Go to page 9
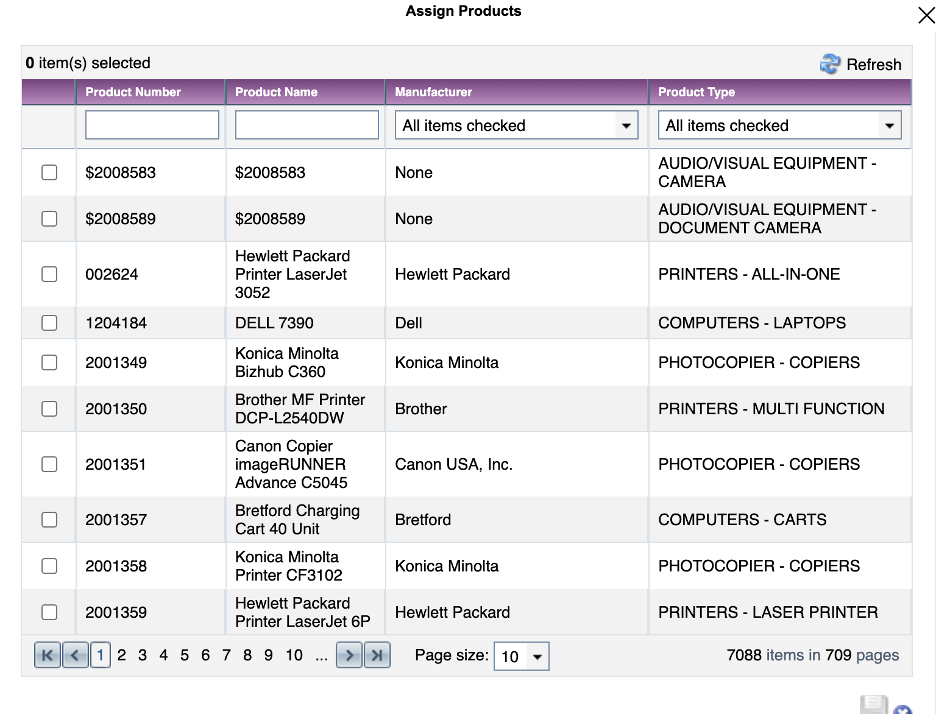Viewport: 936px width, 714px height. click(269, 655)
